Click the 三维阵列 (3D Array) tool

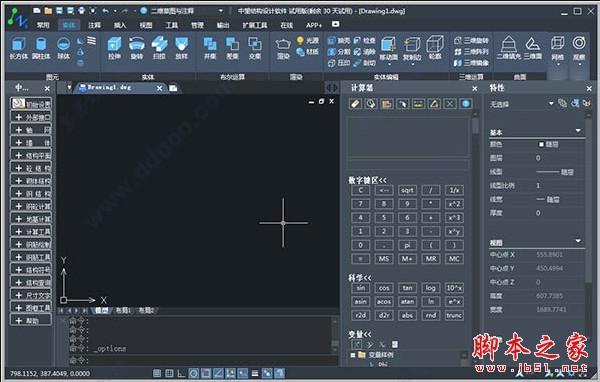point(471,51)
